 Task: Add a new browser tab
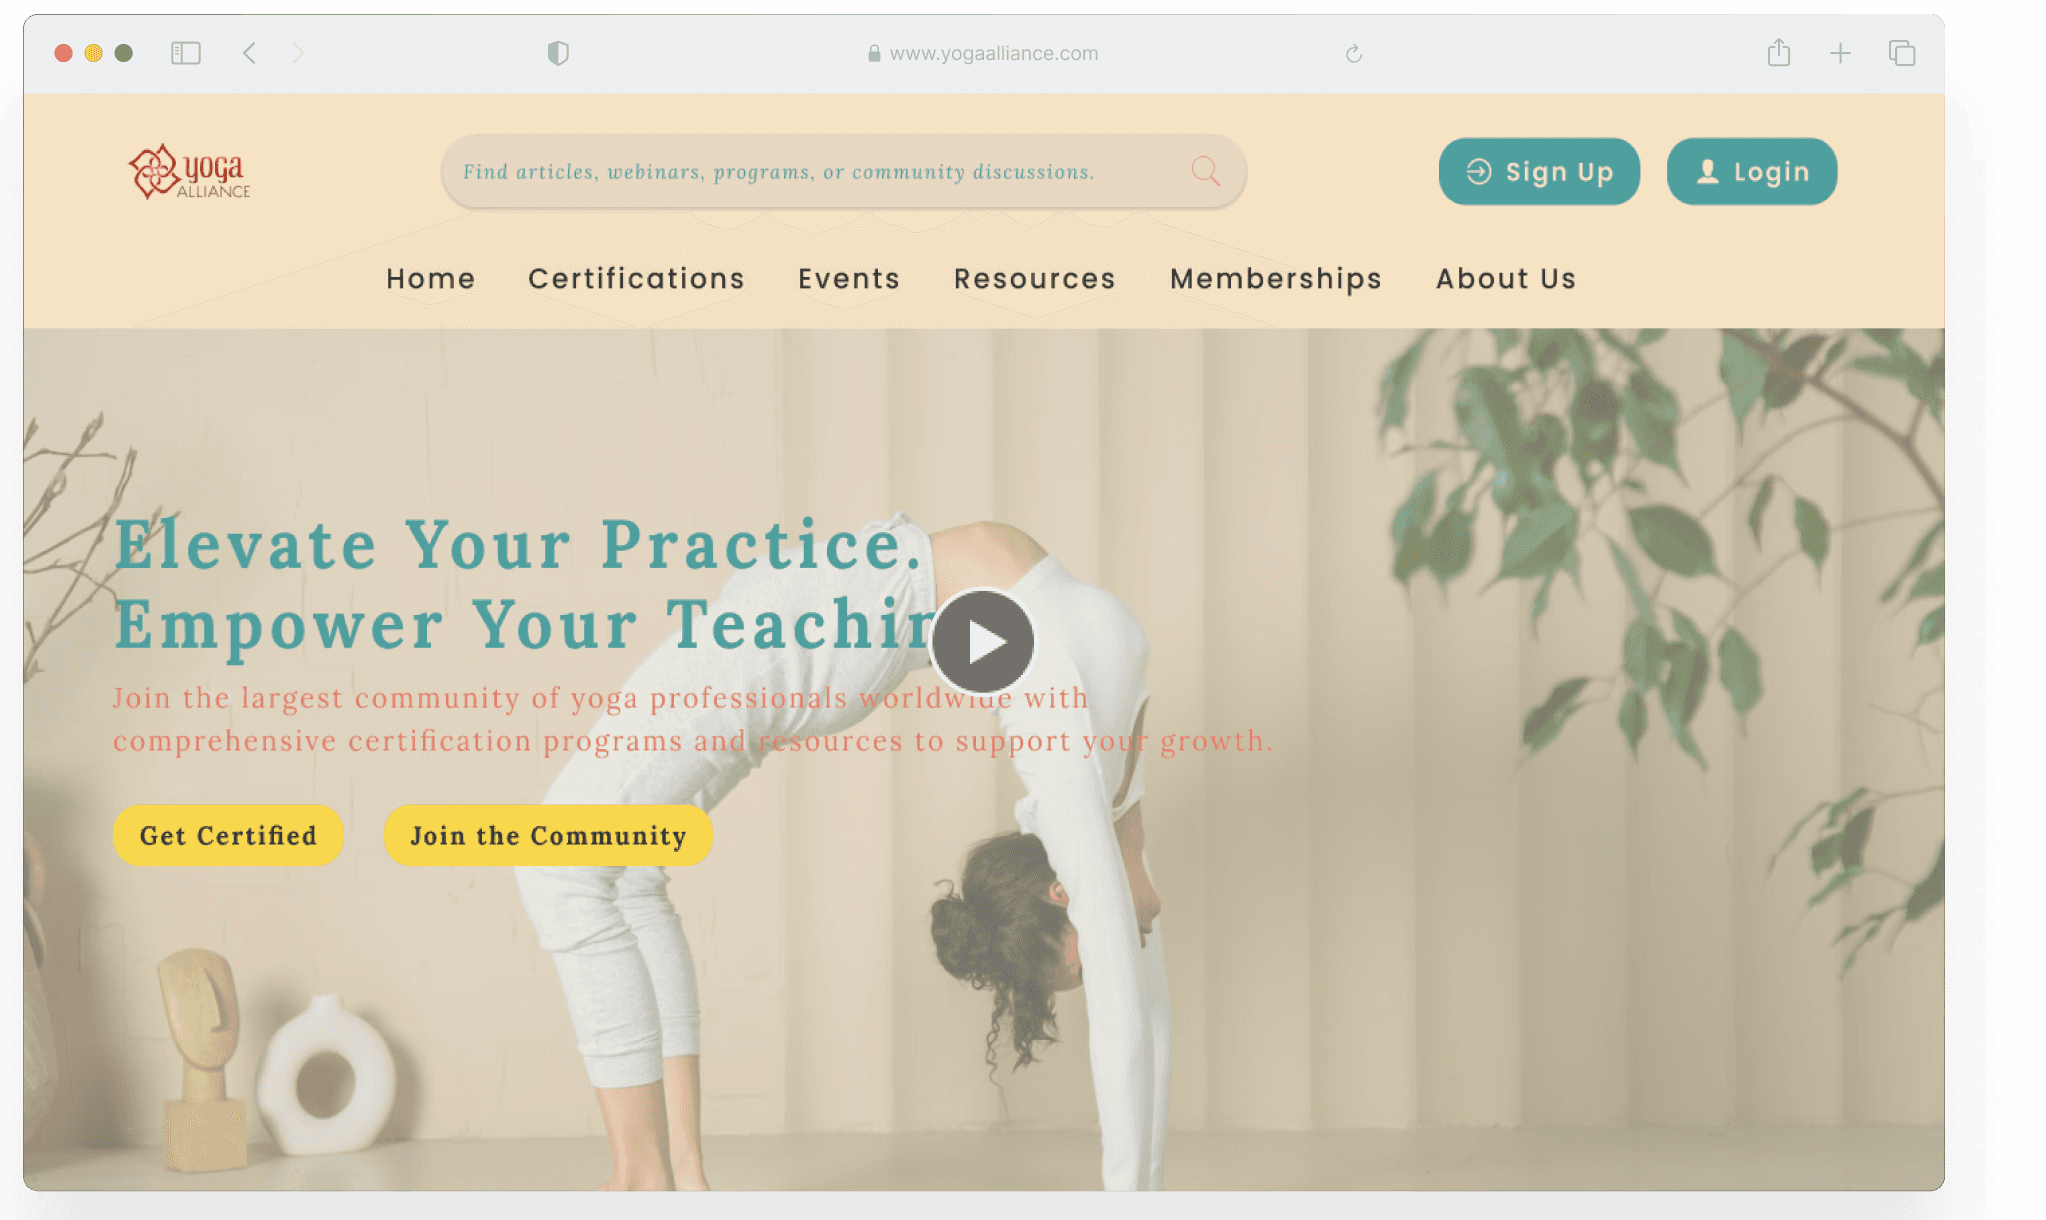pyautogui.click(x=1840, y=53)
